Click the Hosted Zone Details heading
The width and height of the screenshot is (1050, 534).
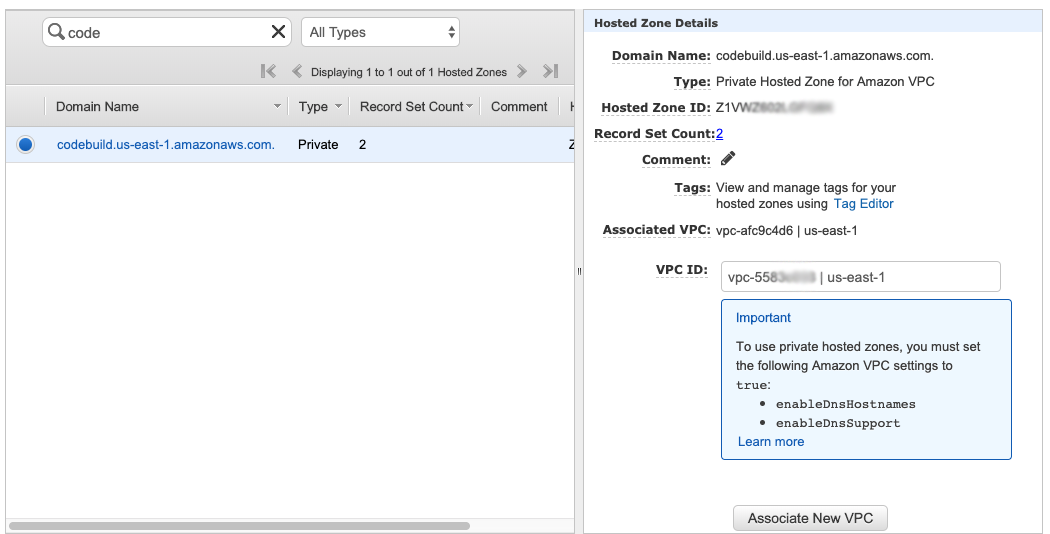tap(656, 23)
